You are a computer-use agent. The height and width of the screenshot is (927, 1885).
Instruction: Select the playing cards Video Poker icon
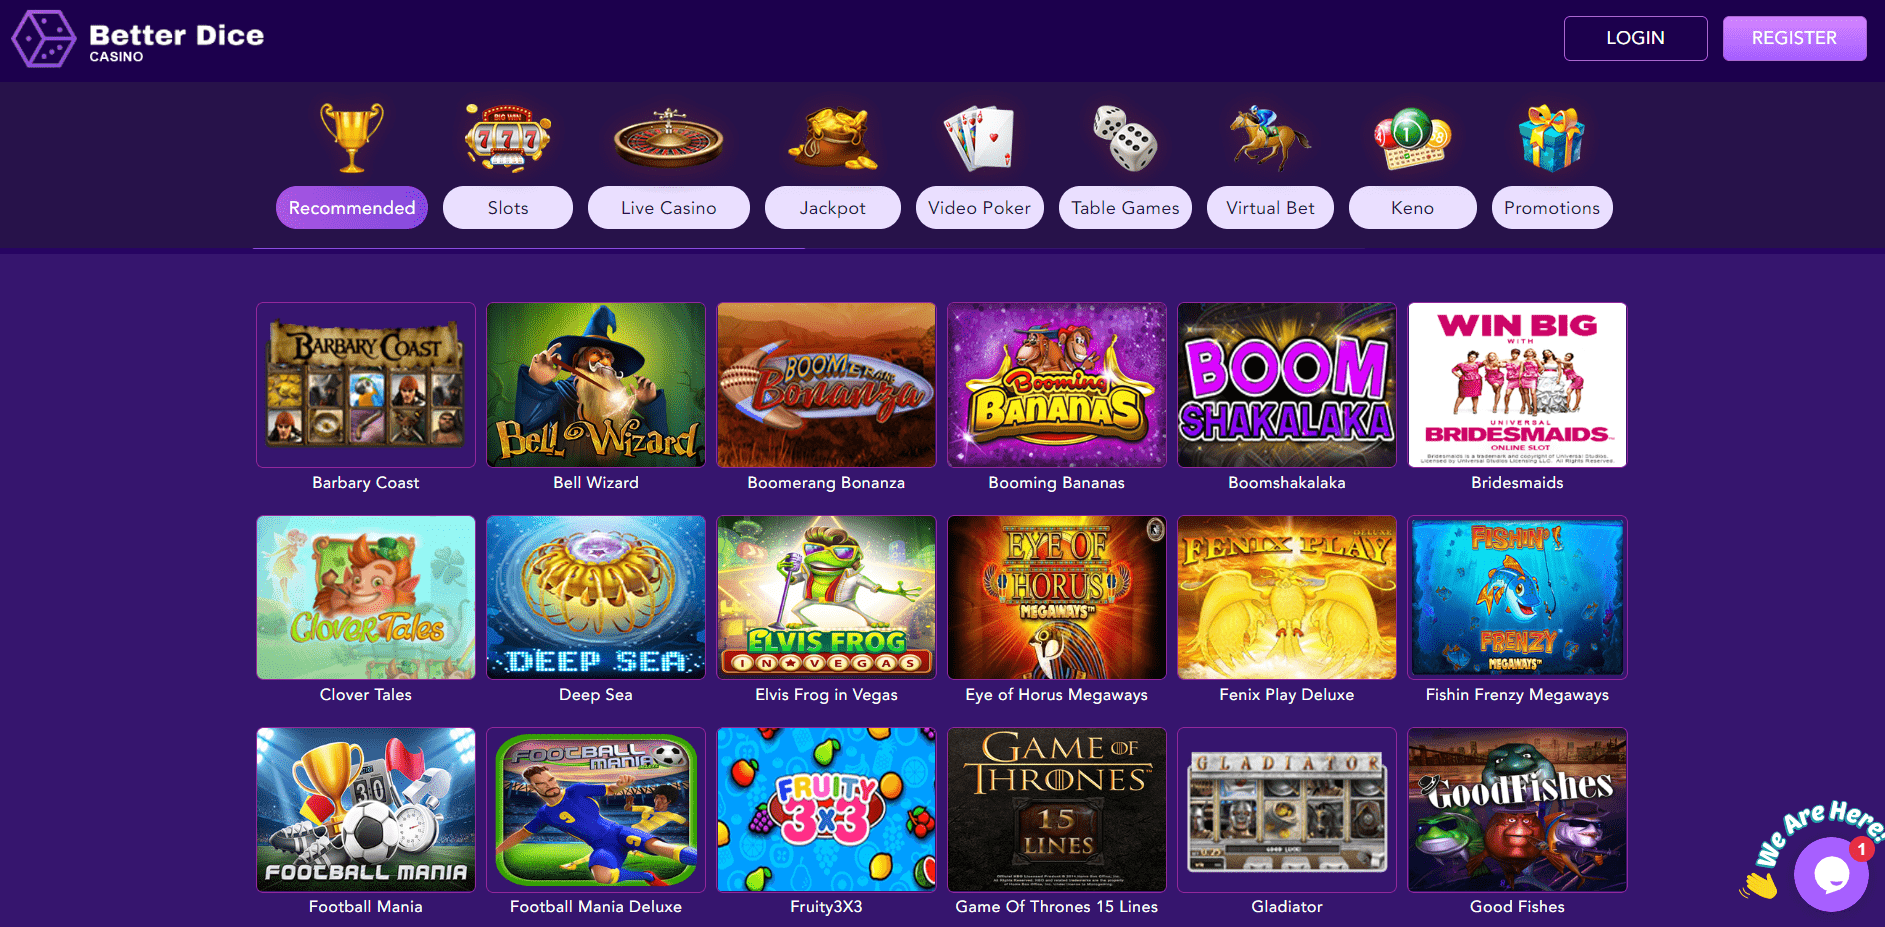tap(979, 137)
